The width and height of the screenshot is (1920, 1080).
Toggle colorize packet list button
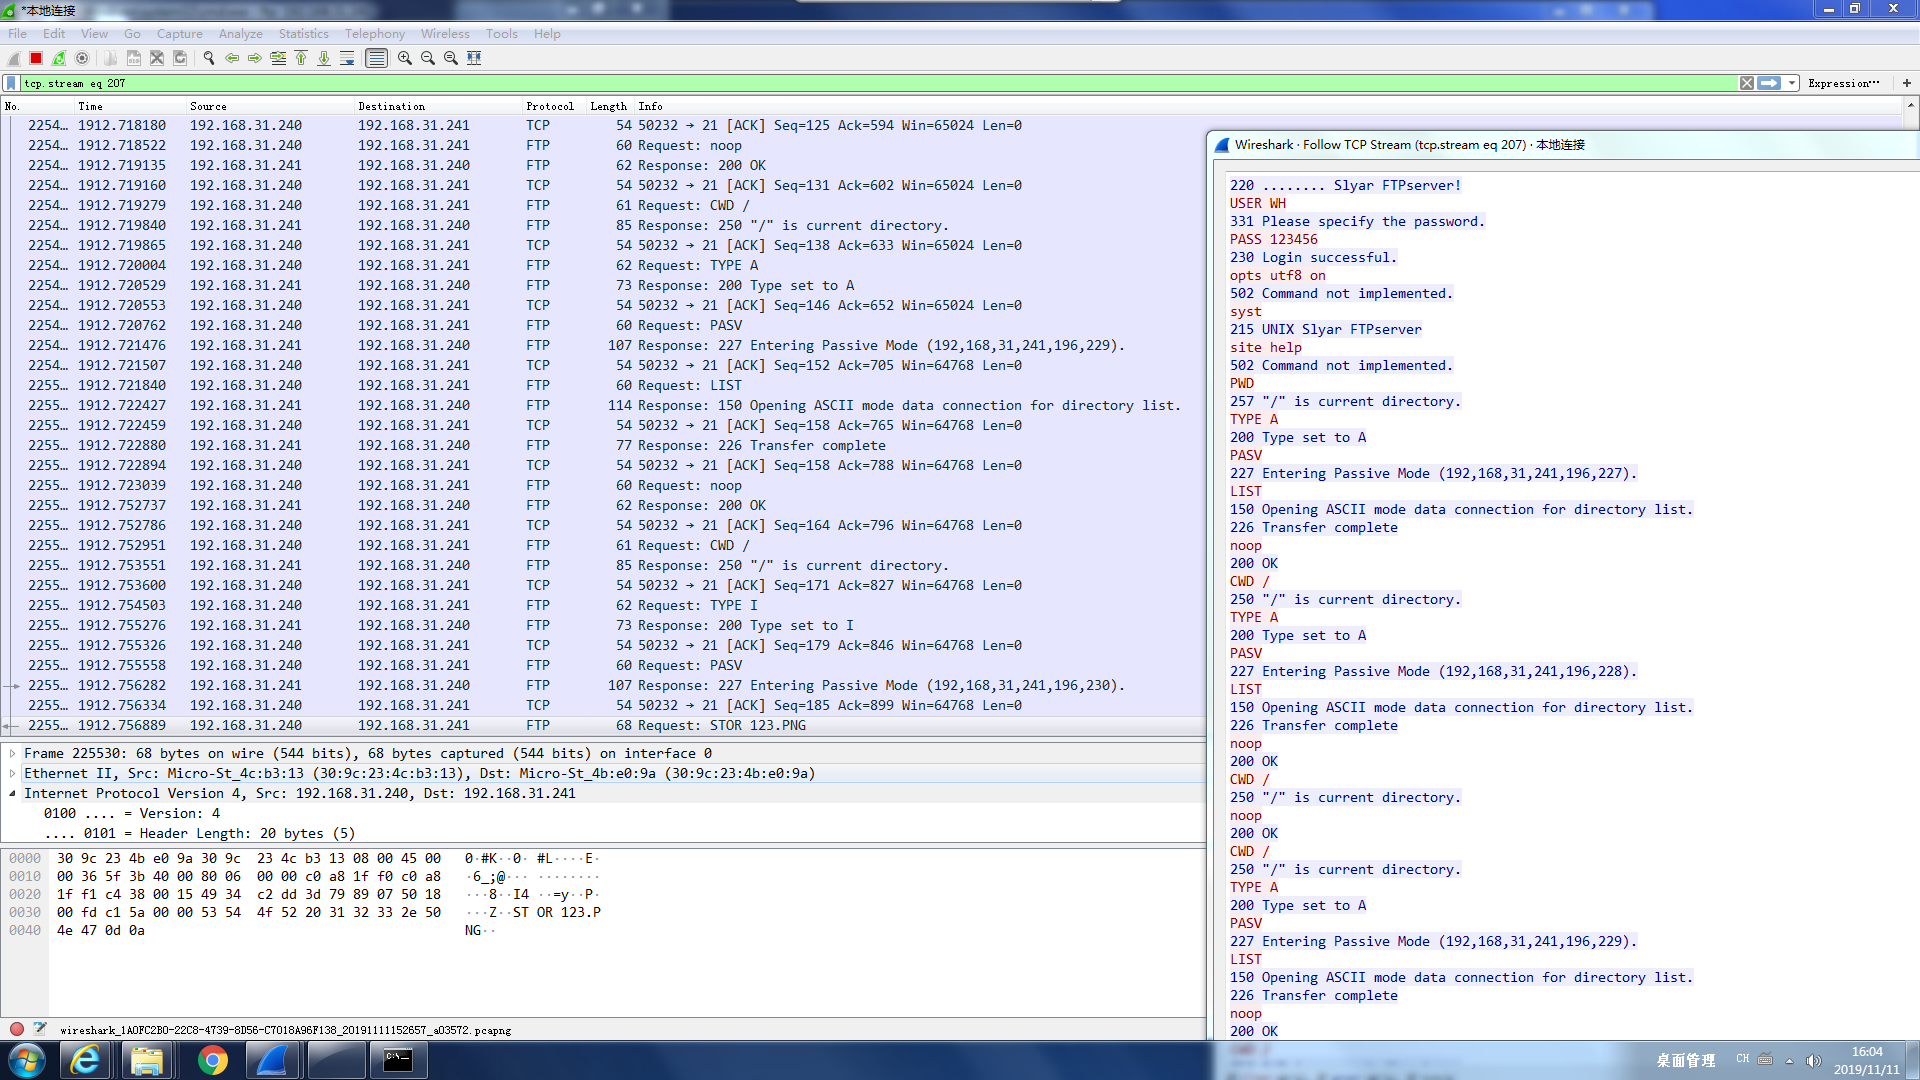[x=376, y=58]
